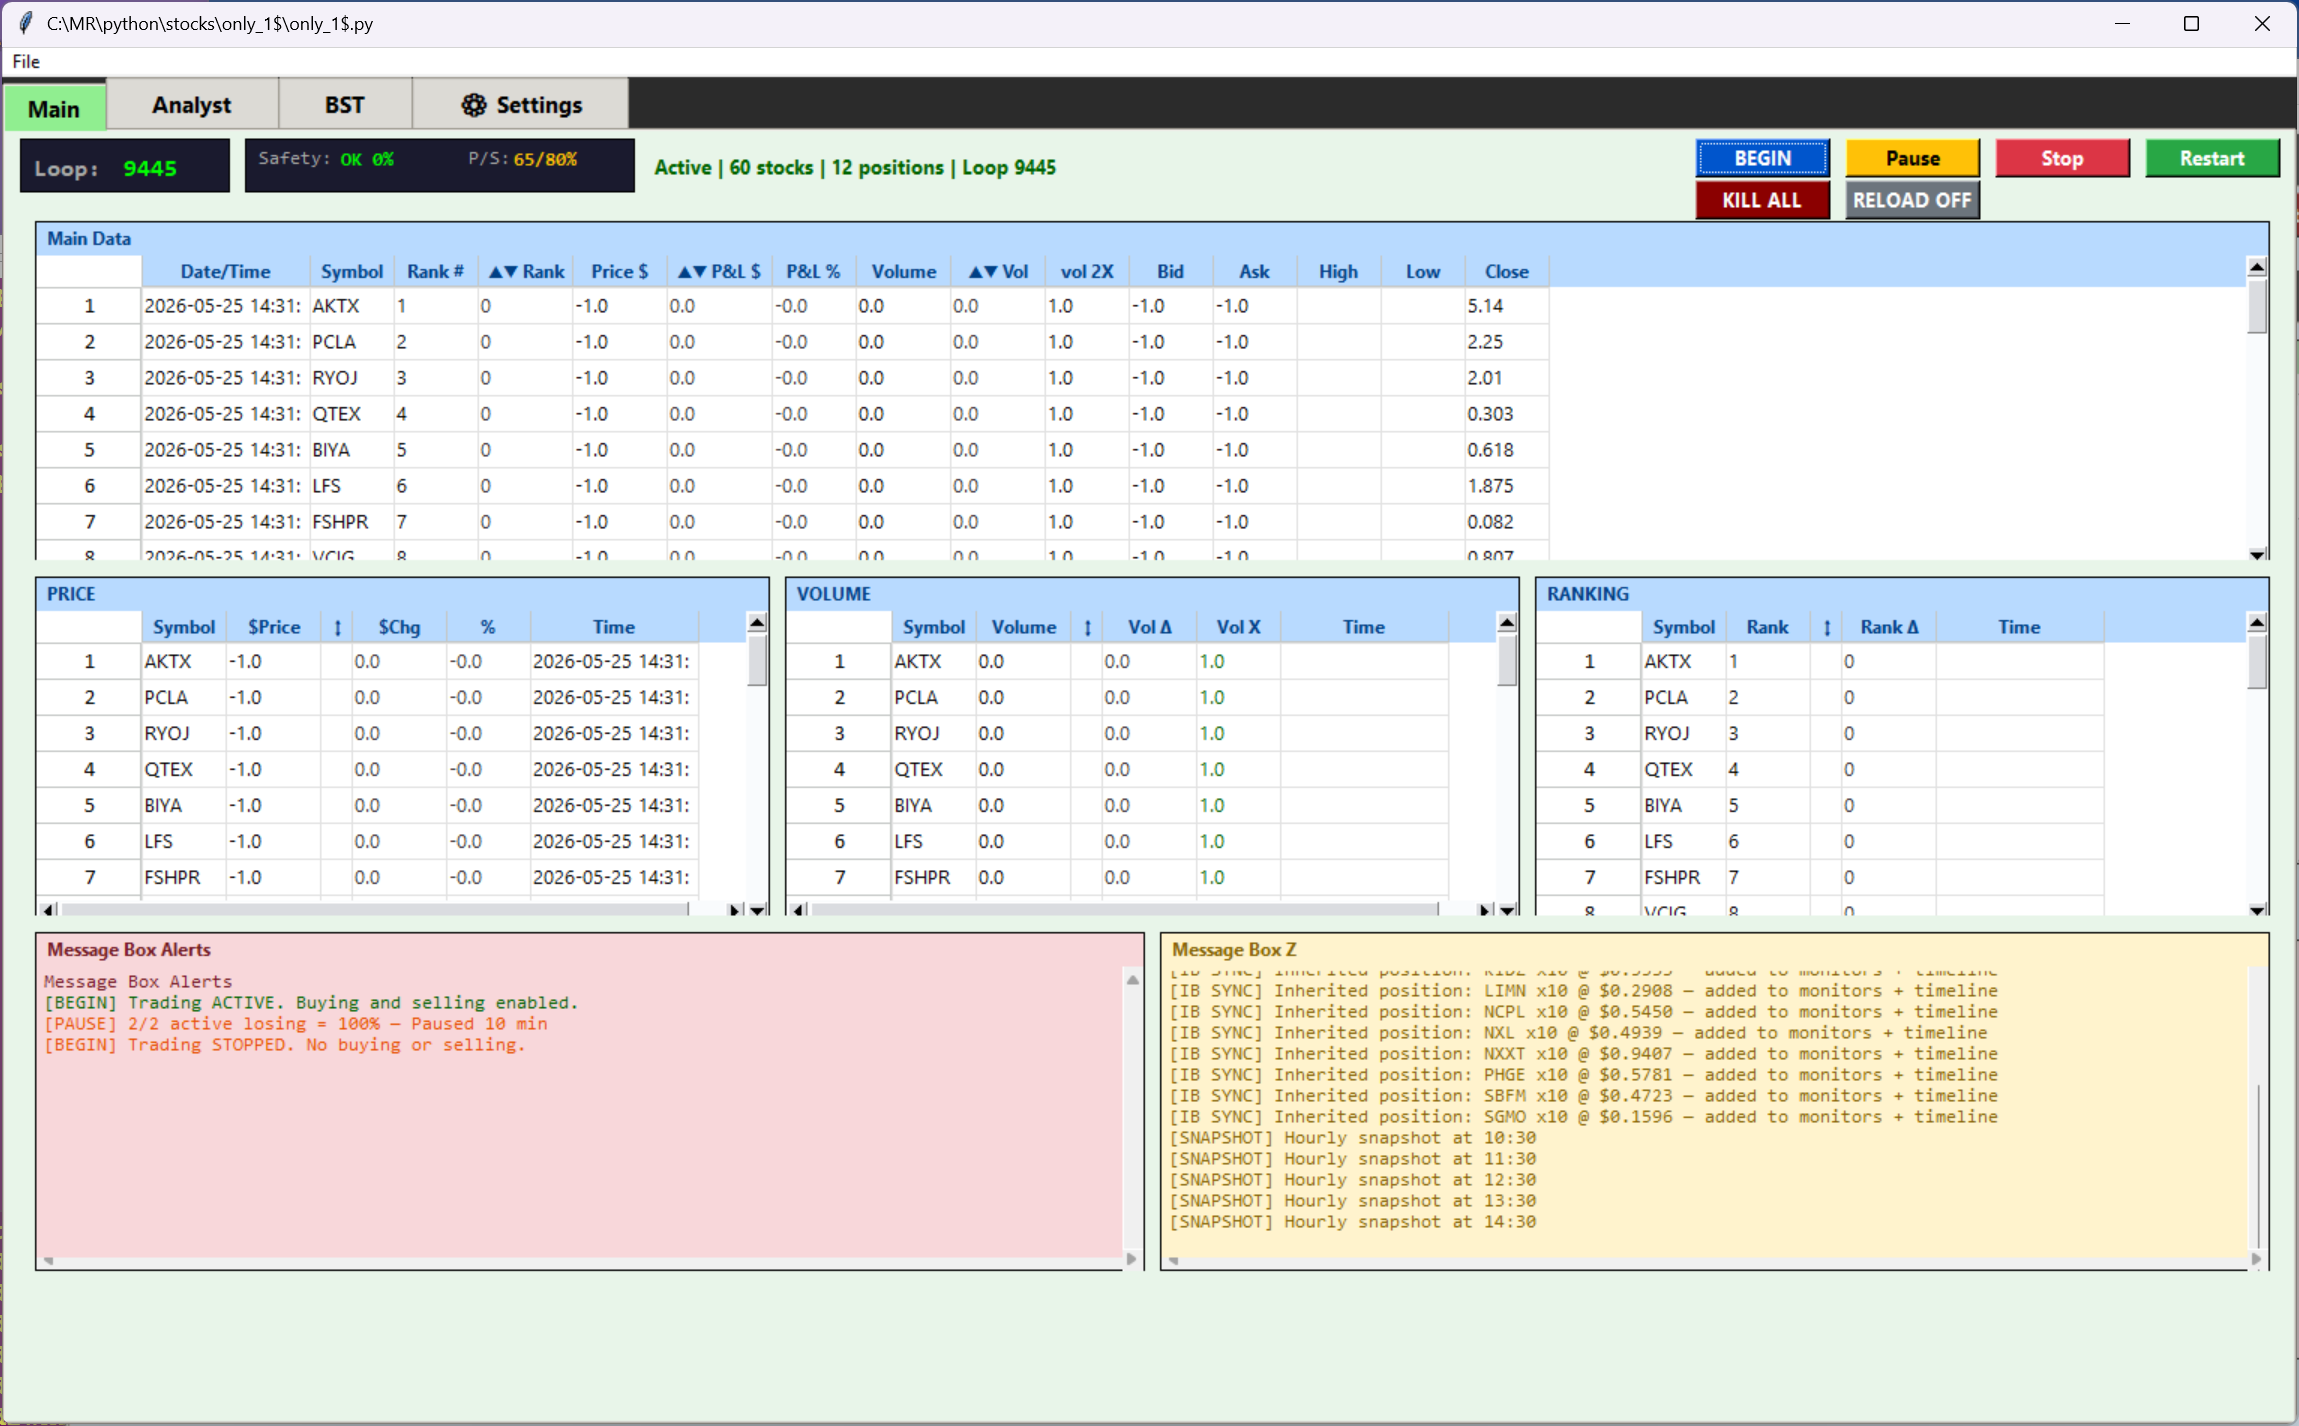Toggle the RELOAD OFF button
Viewport: 2299px width, 1426px height.
click(x=1912, y=200)
